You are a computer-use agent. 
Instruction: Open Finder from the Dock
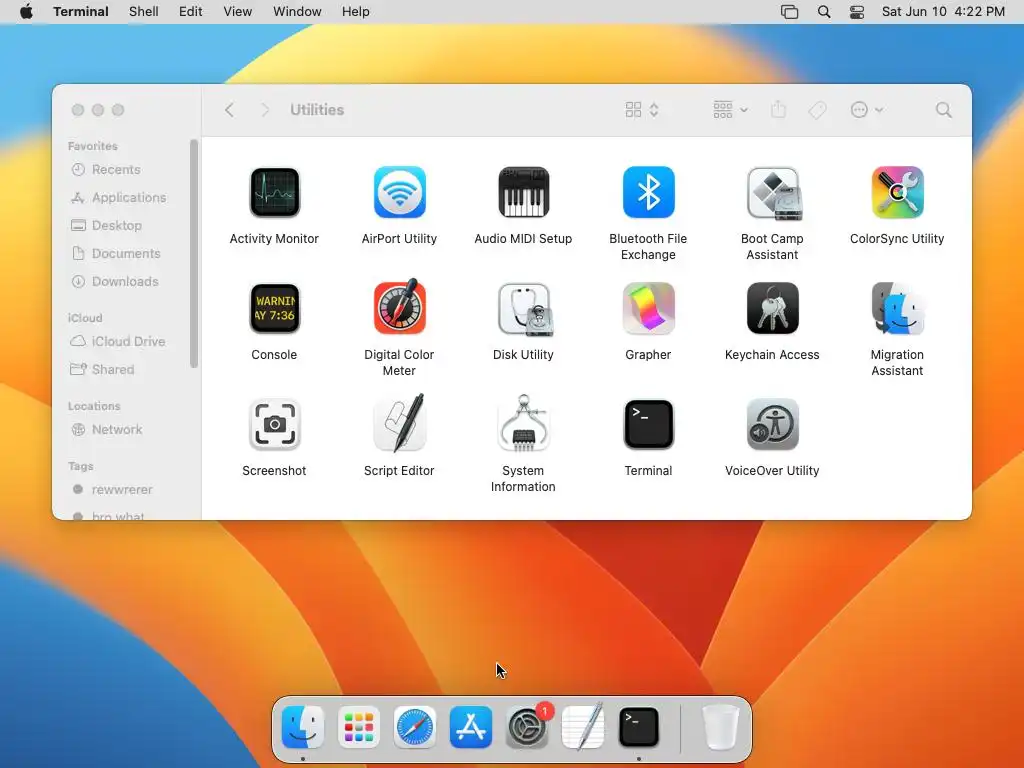click(302, 727)
